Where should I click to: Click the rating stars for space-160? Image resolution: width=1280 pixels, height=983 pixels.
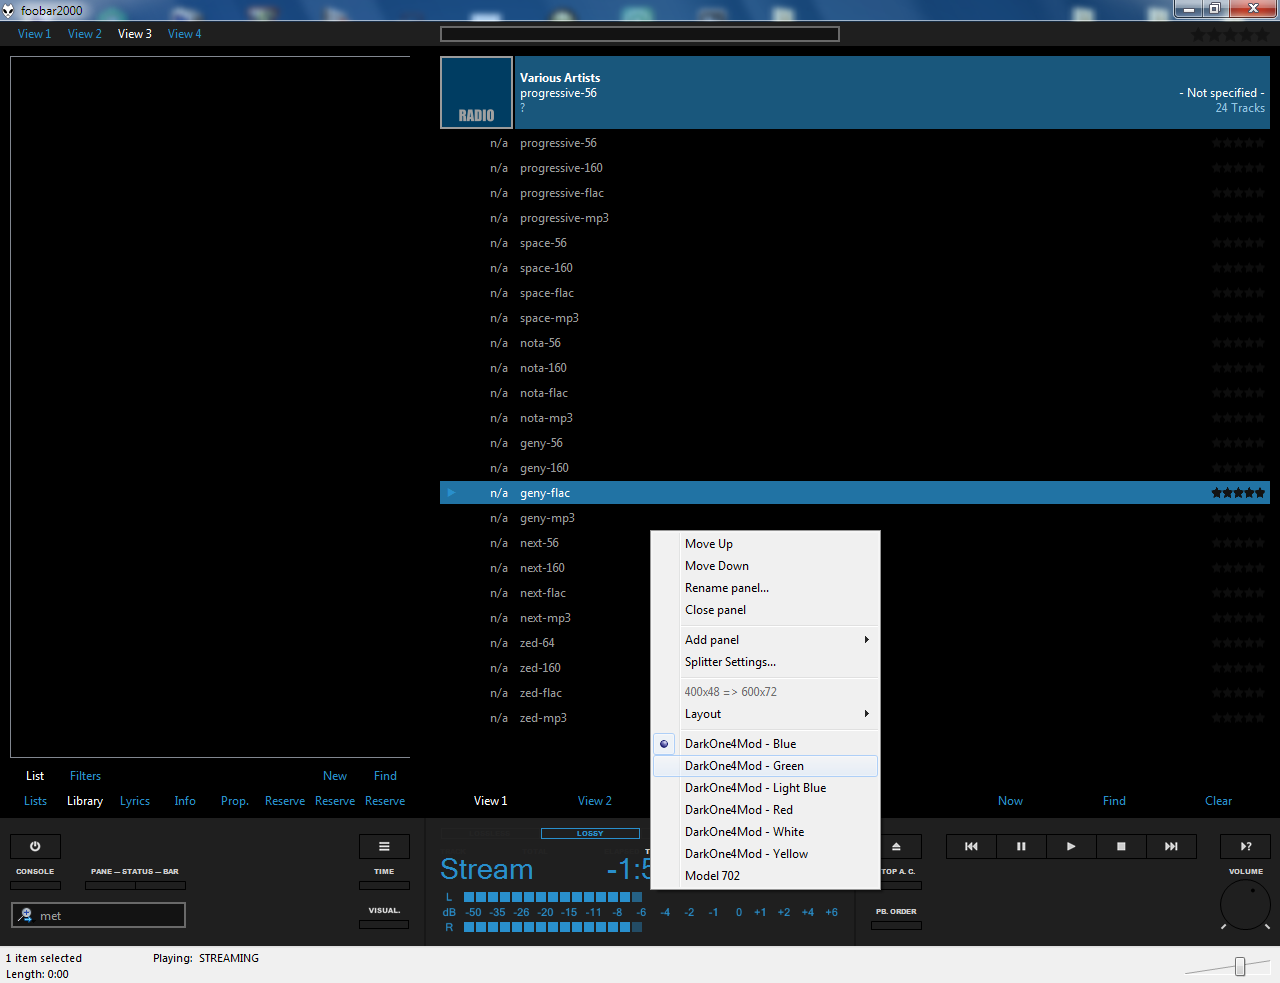[x=1238, y=268]
